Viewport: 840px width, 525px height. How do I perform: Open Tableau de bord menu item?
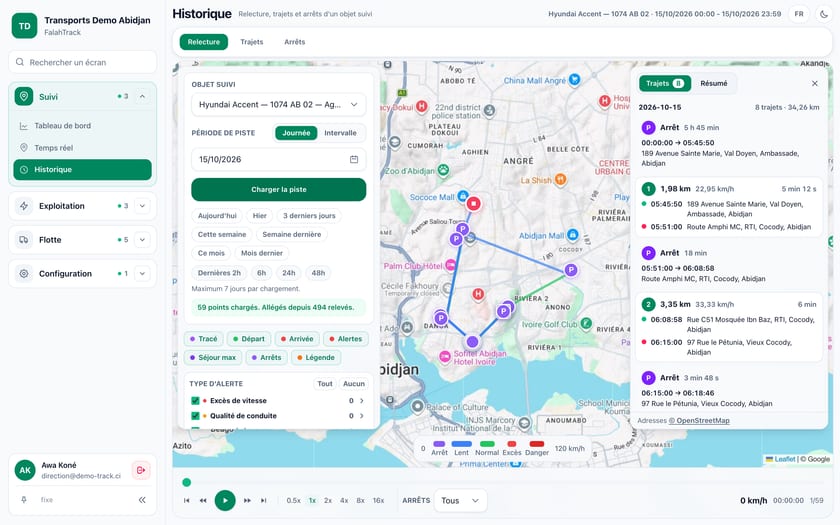pos(82,126)
